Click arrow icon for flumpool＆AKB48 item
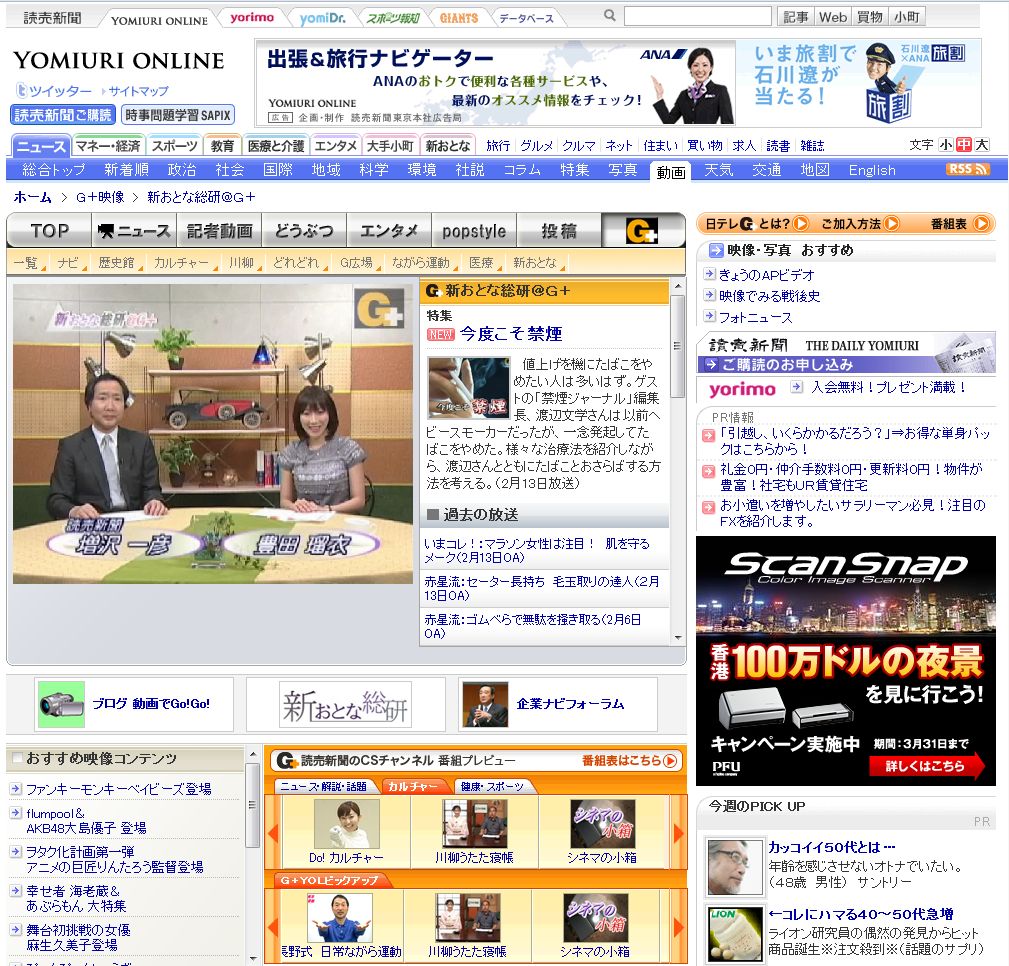Image resolution: width=1009 pixels, height=966 pixels. pos(16,813)
